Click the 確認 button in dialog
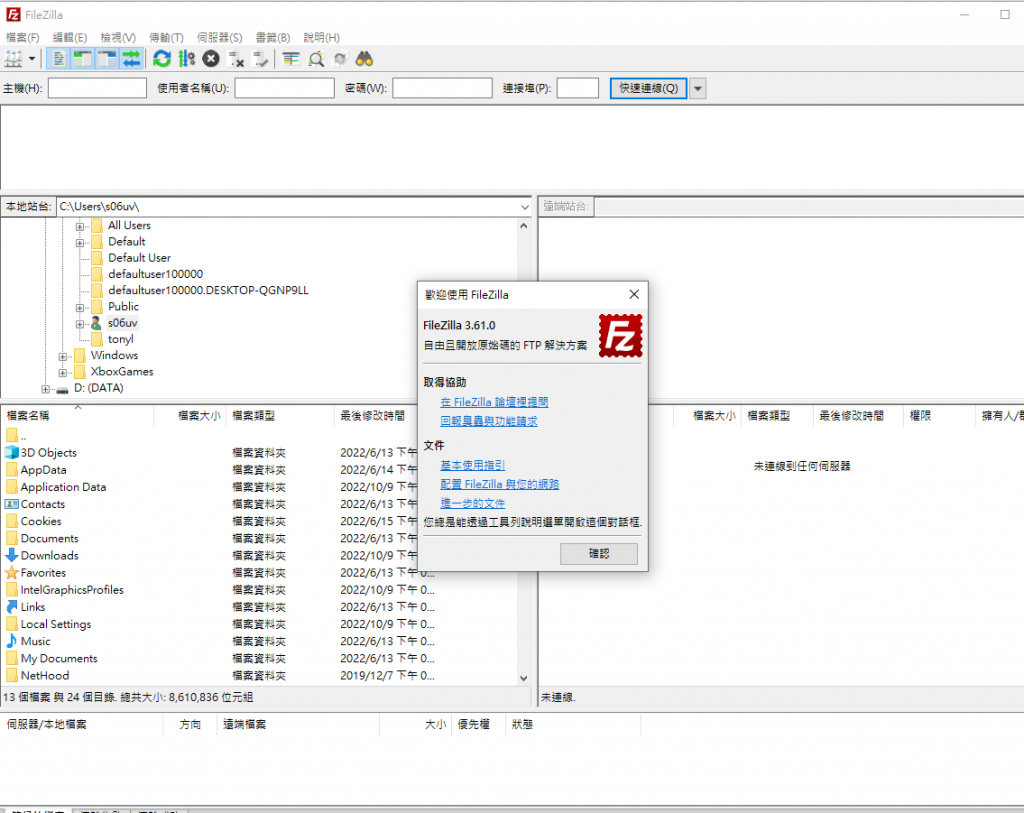 point(599,554)
